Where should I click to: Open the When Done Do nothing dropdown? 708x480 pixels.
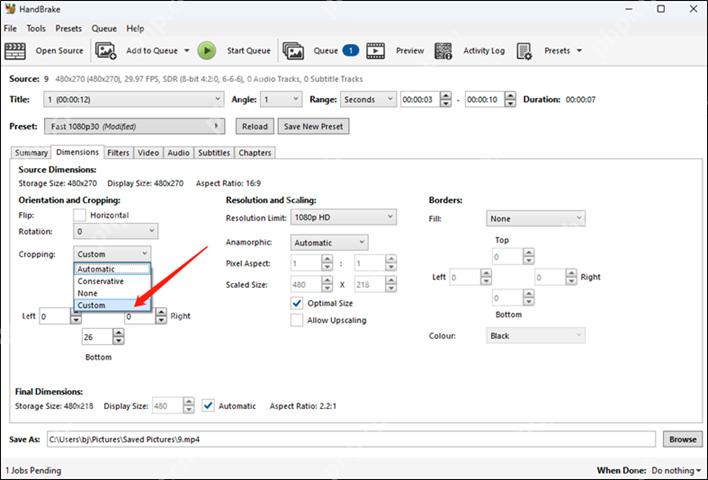[677, 471]
